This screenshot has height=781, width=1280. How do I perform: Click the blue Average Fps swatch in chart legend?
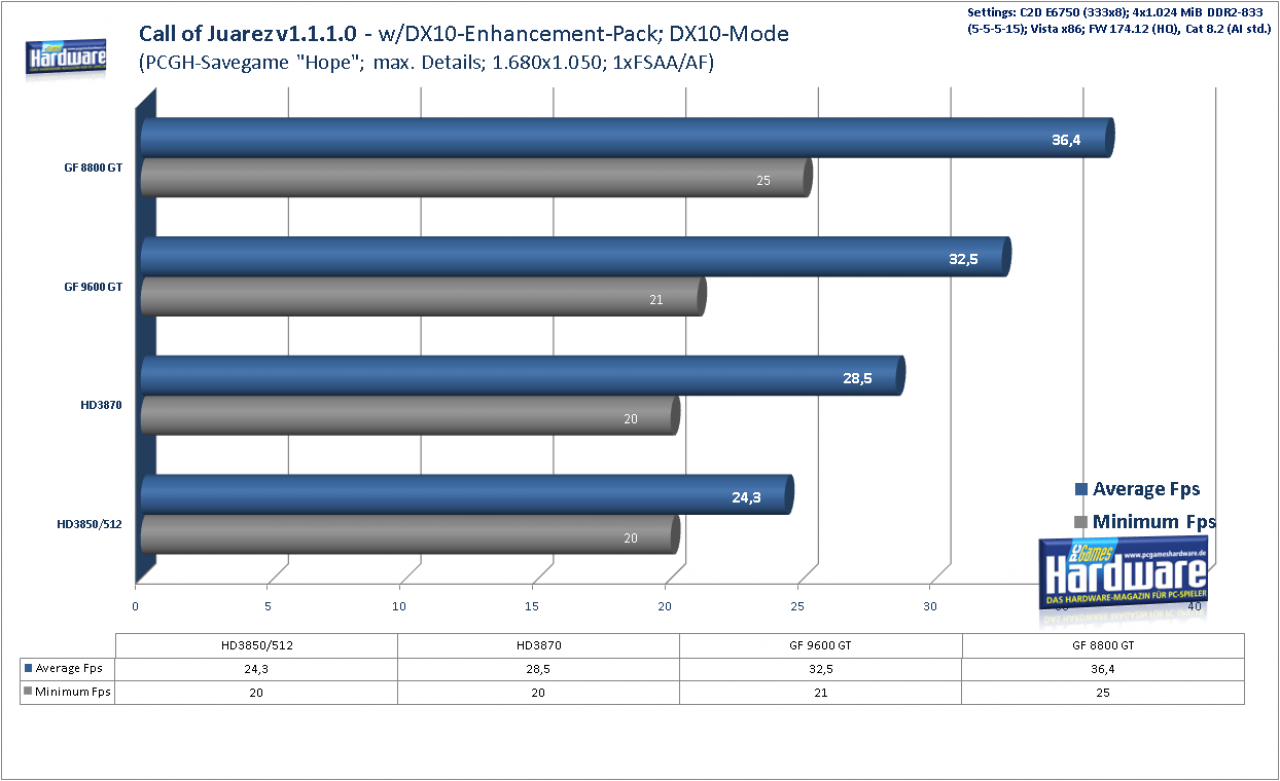(x=1081, y=490)
